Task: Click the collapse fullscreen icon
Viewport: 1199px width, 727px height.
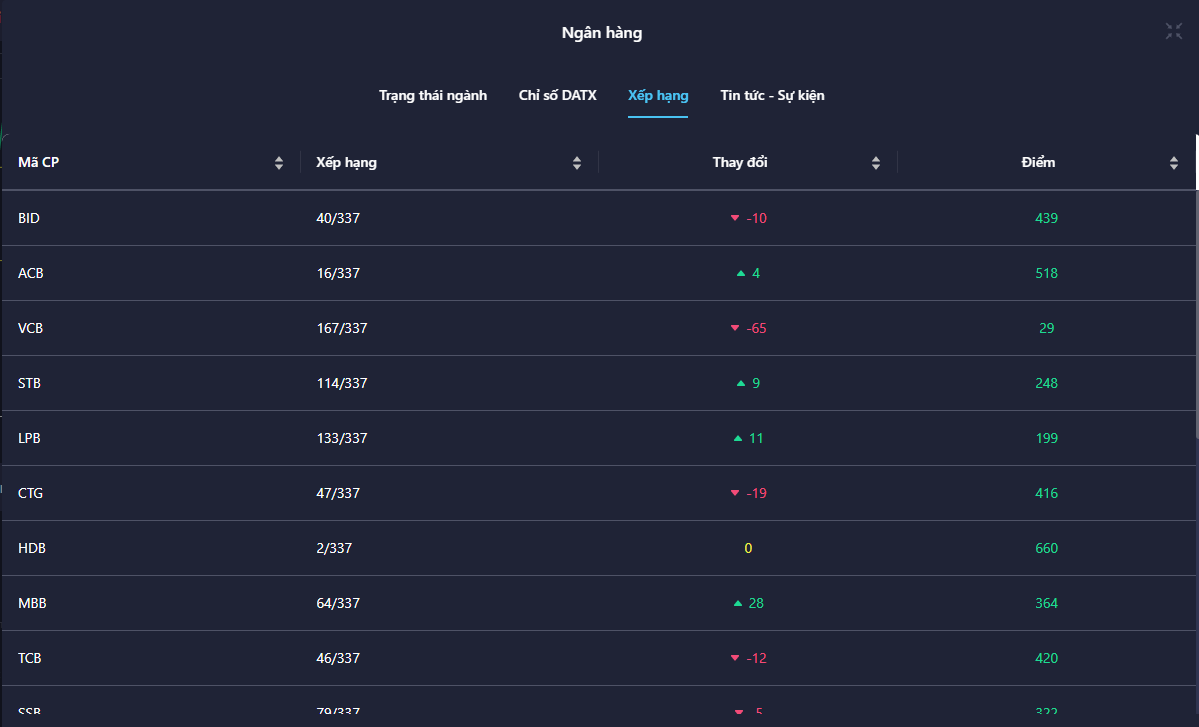Action: [x=1174, y=31]
